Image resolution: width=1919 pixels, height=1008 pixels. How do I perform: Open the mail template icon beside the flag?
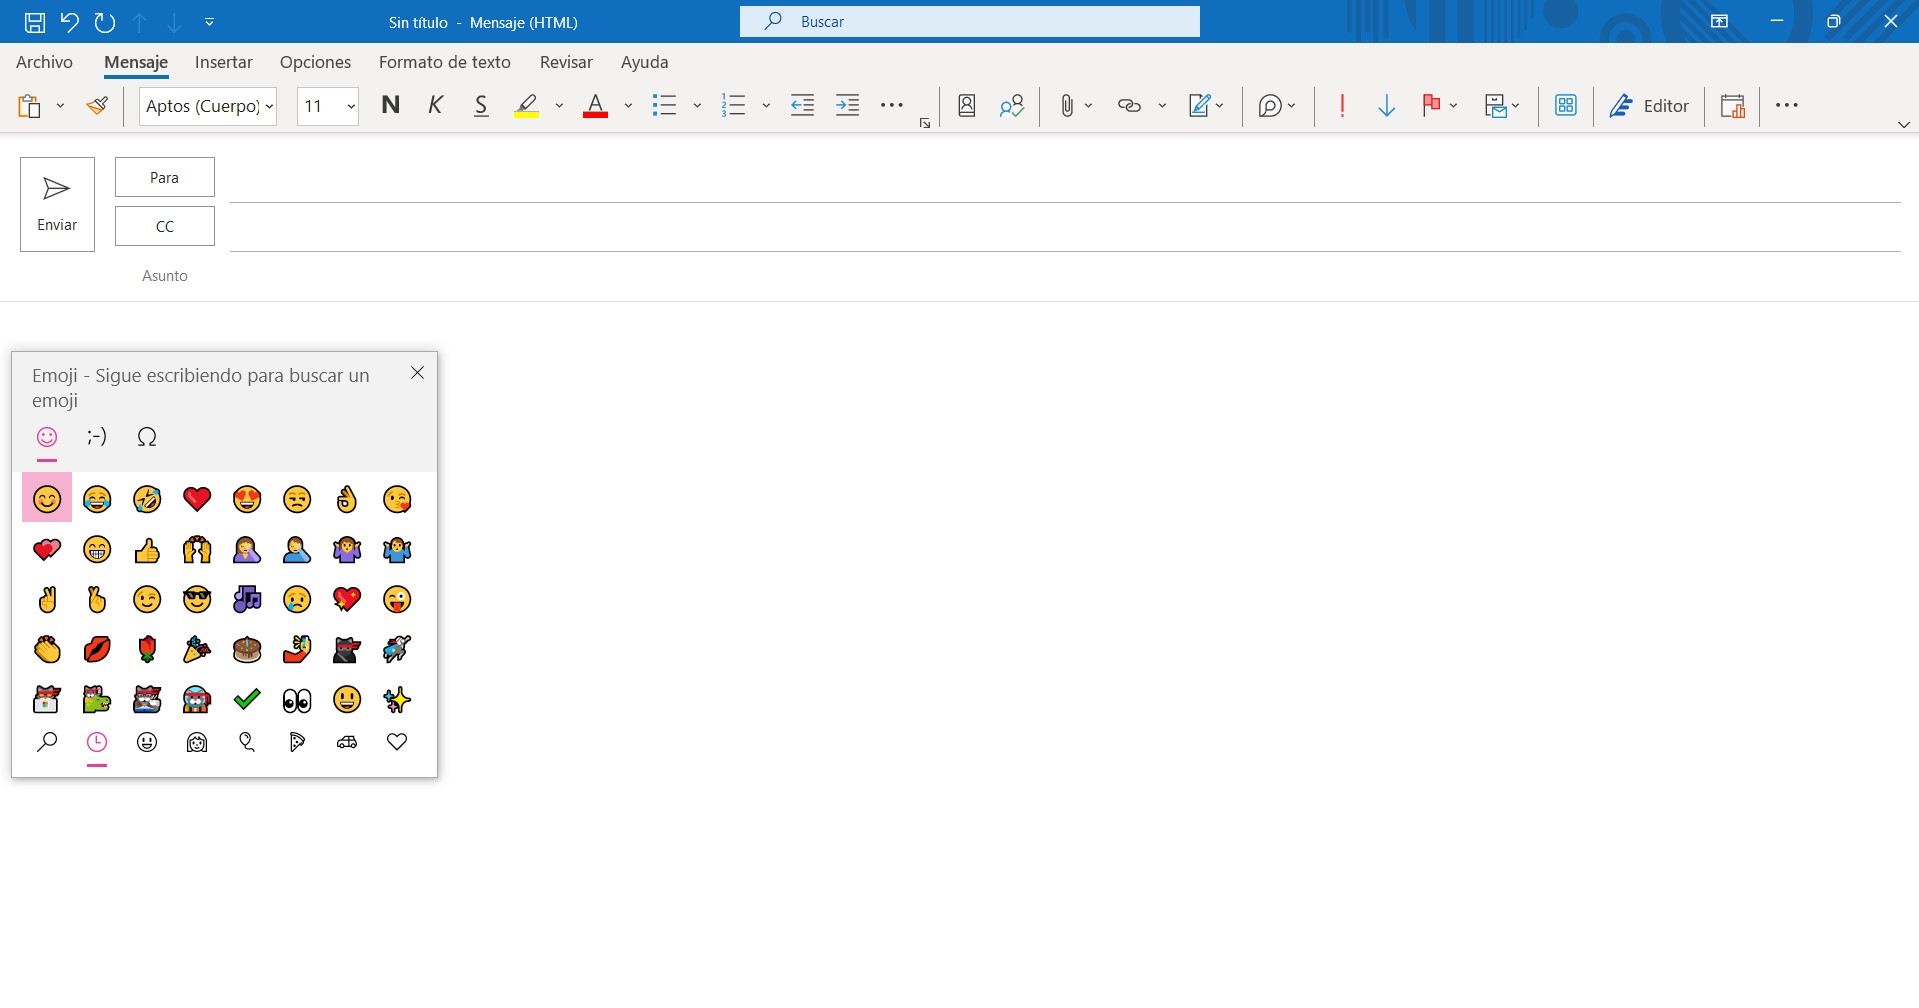(1496, 105)
